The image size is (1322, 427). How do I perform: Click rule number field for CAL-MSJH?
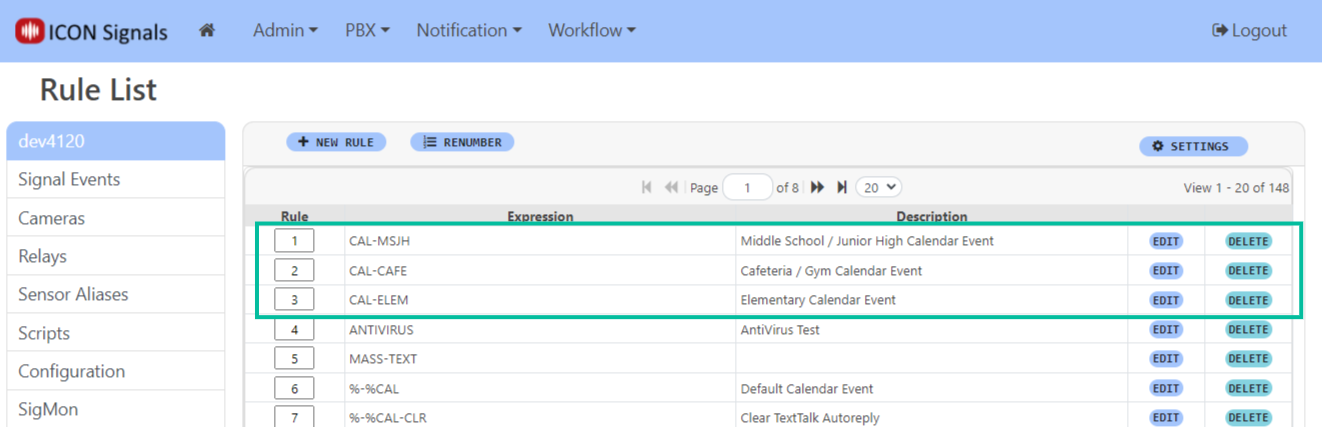[x=294, y=241]
